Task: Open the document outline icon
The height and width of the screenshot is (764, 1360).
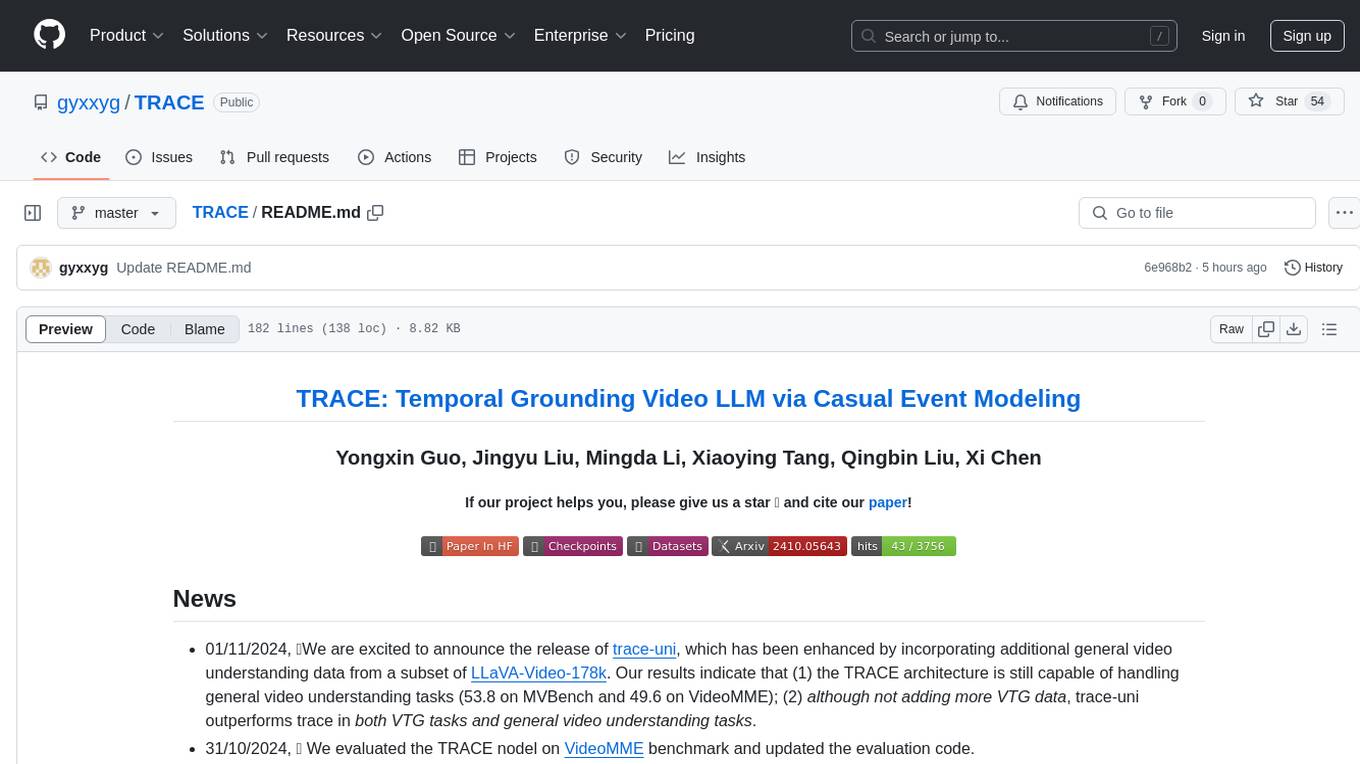Action: coord(1329,329)
